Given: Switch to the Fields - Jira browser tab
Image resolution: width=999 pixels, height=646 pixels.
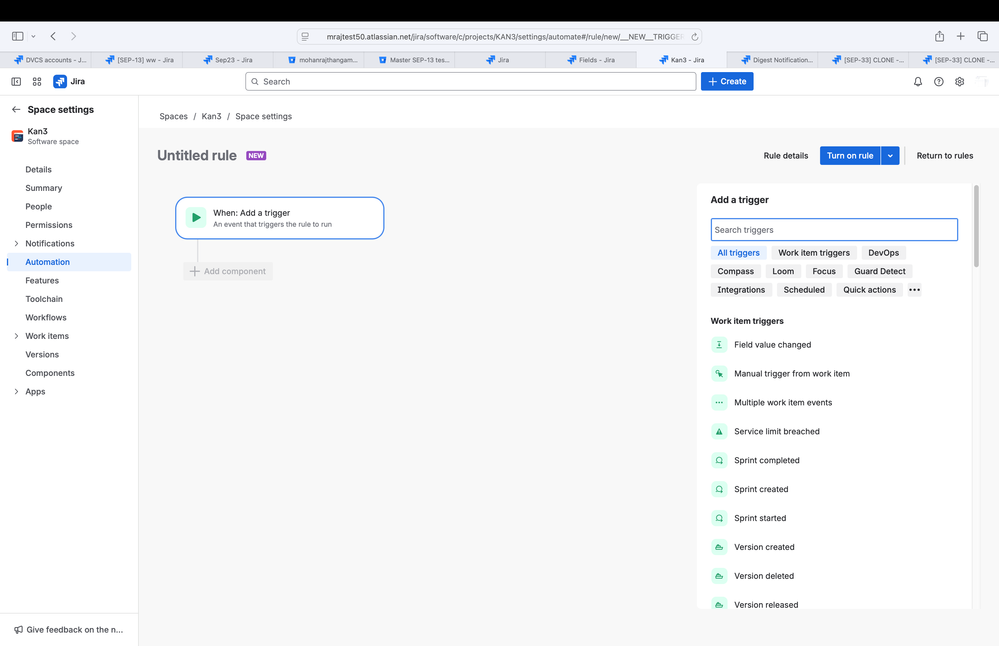Looking at the screenshot, I should tap(591, 60).
